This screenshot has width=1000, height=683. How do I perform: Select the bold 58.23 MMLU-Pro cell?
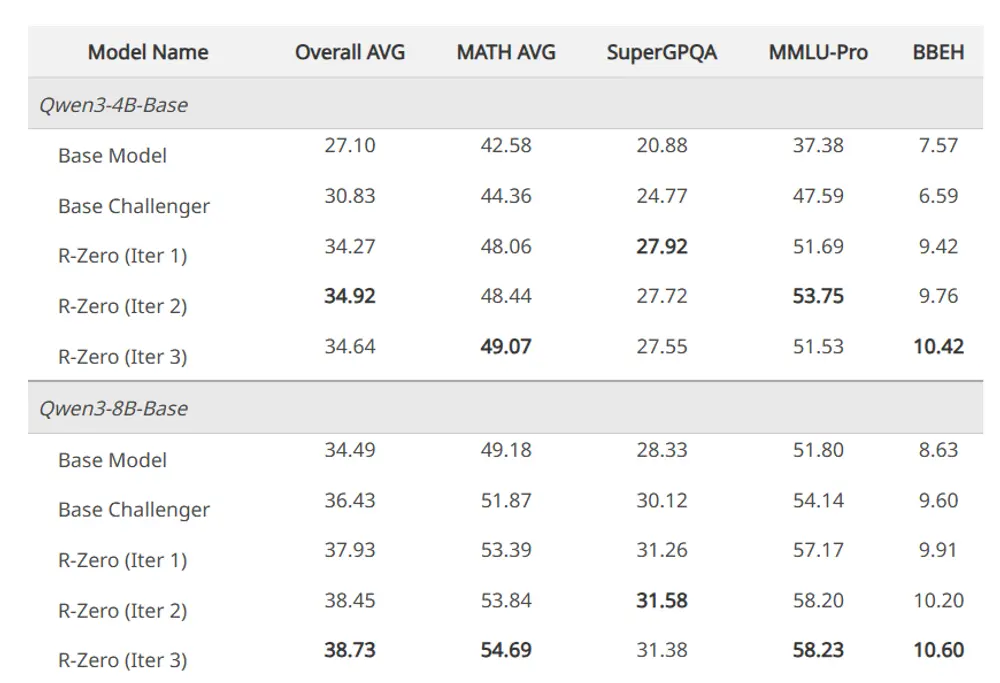click(818, 650)
